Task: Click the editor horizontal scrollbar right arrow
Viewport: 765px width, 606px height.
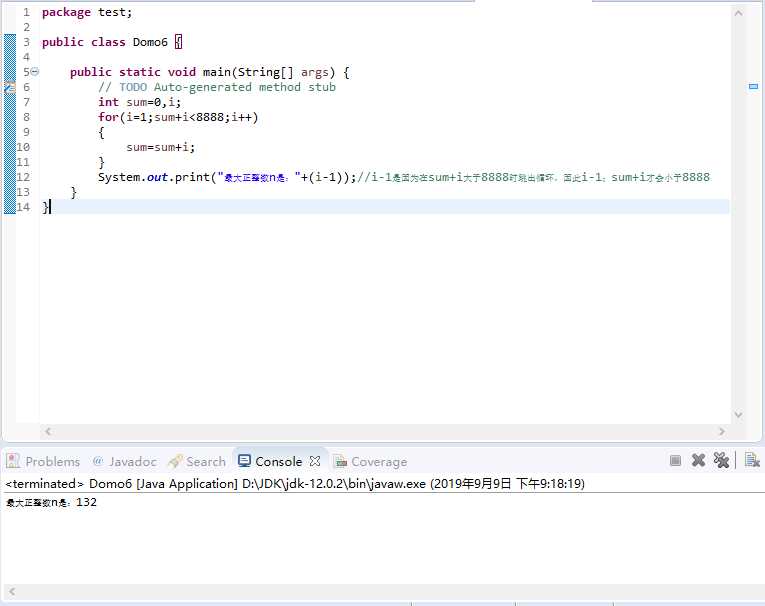Action: click(x=722, y=431)
